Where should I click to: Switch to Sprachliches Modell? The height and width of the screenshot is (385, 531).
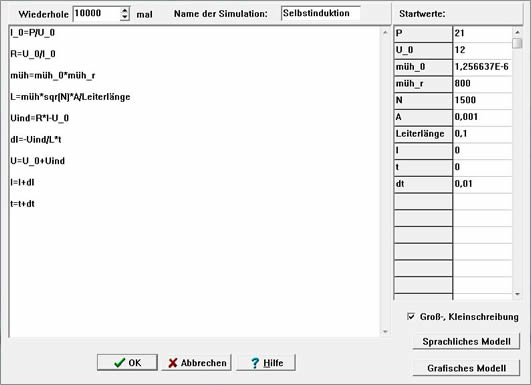(x=466, y=341)
